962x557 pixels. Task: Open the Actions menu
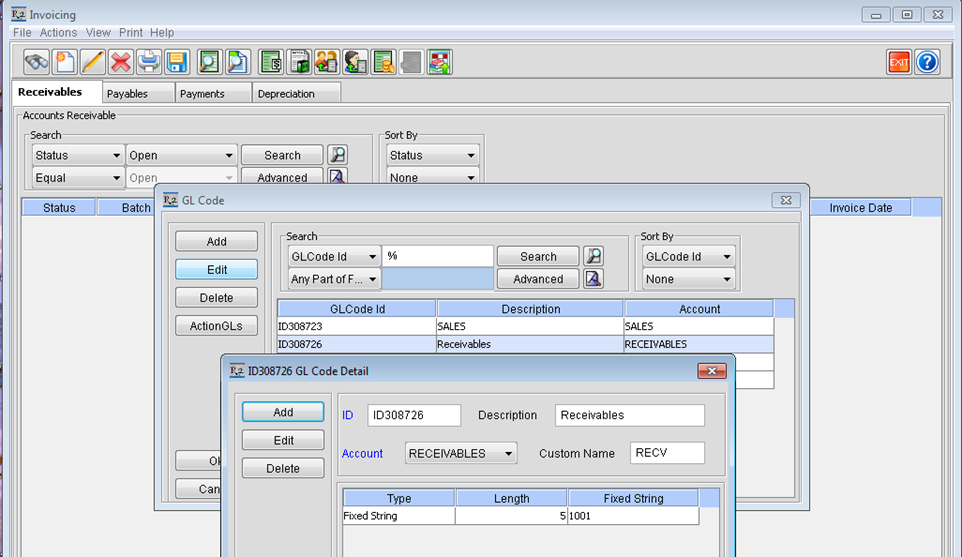58,33
